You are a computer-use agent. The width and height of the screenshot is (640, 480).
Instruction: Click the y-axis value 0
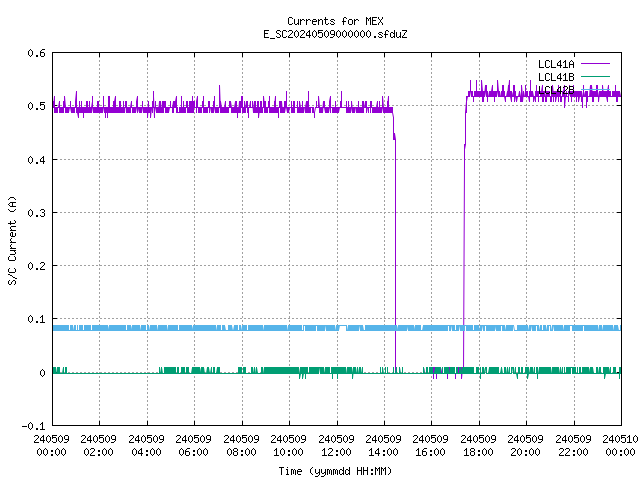tap(42, 373)
